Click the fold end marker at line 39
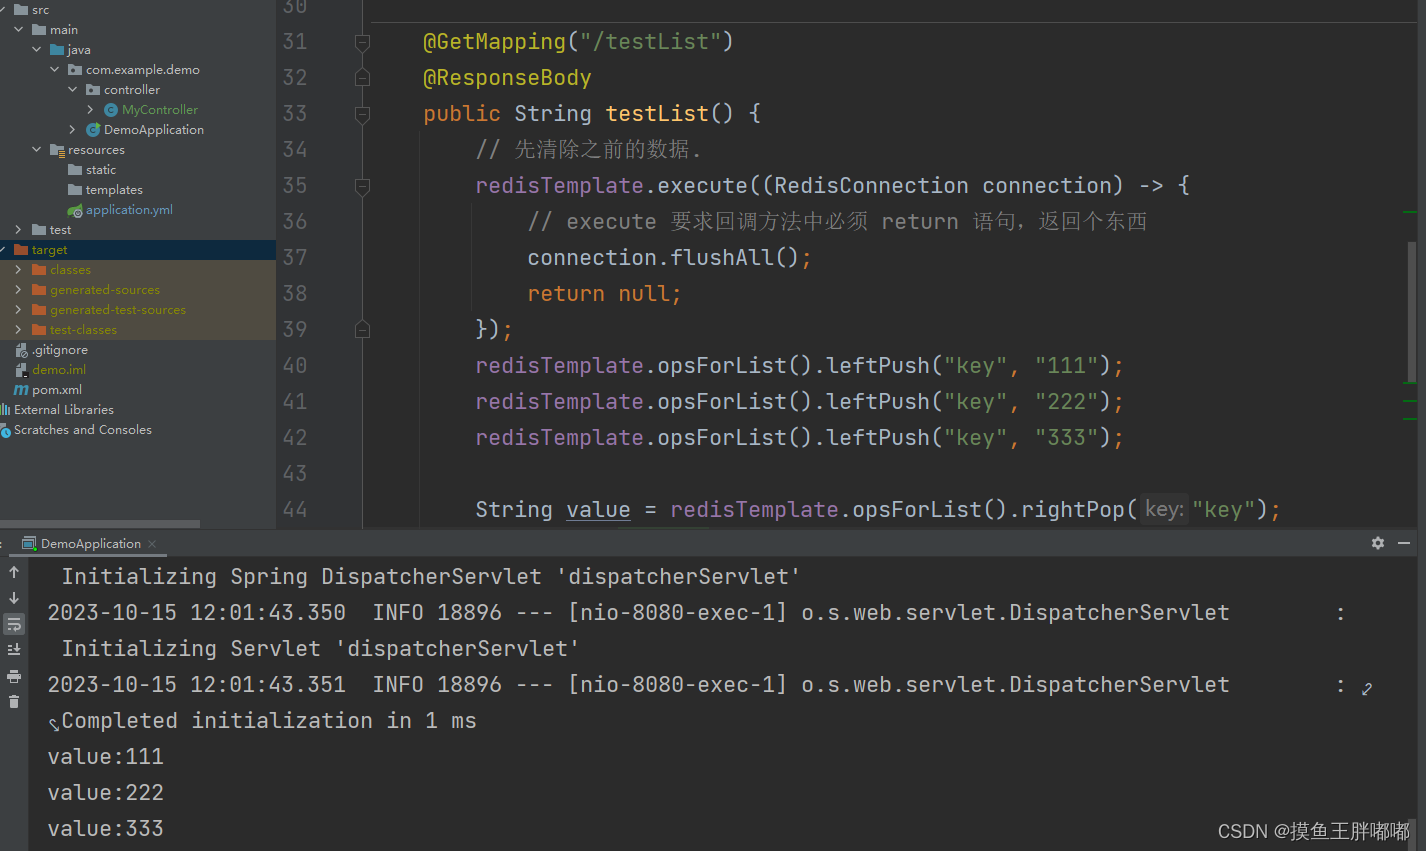Image resolution: width=1426 pixels, height=851 pixels. click(x=363, y=330)
